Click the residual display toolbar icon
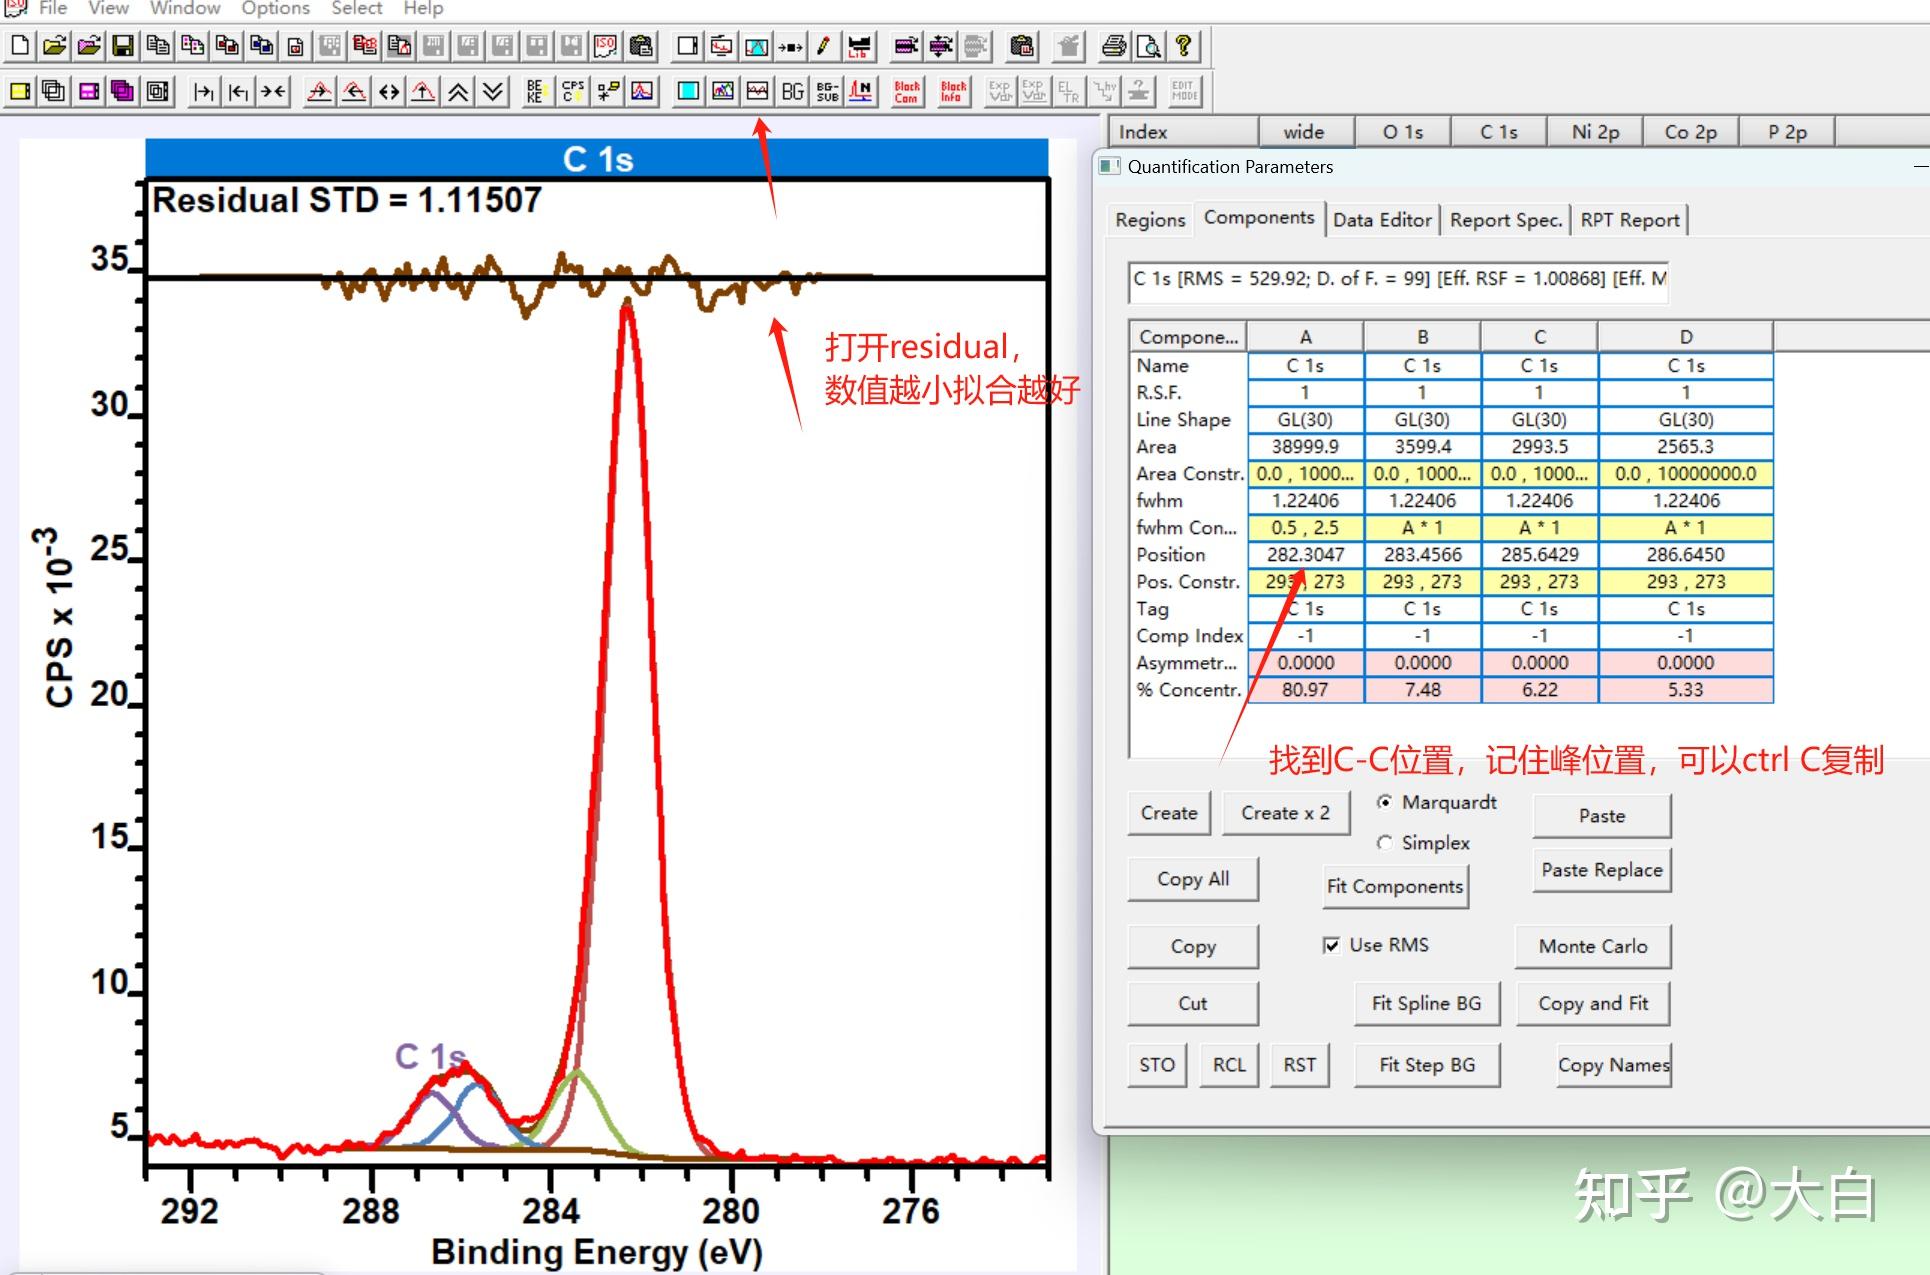 [758, 92]
